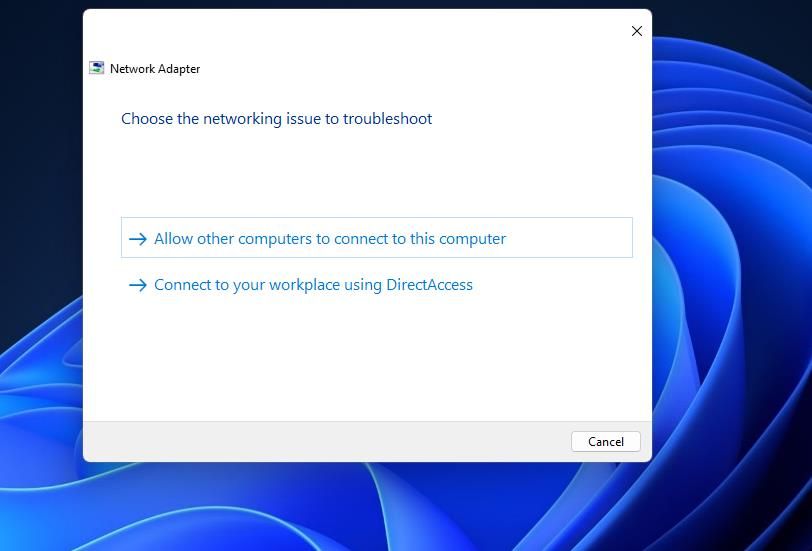812x551 pixels.
Task: Click the 'Choose the networking issue to troubleshoot' heading
Action: (x=277, y=119)
